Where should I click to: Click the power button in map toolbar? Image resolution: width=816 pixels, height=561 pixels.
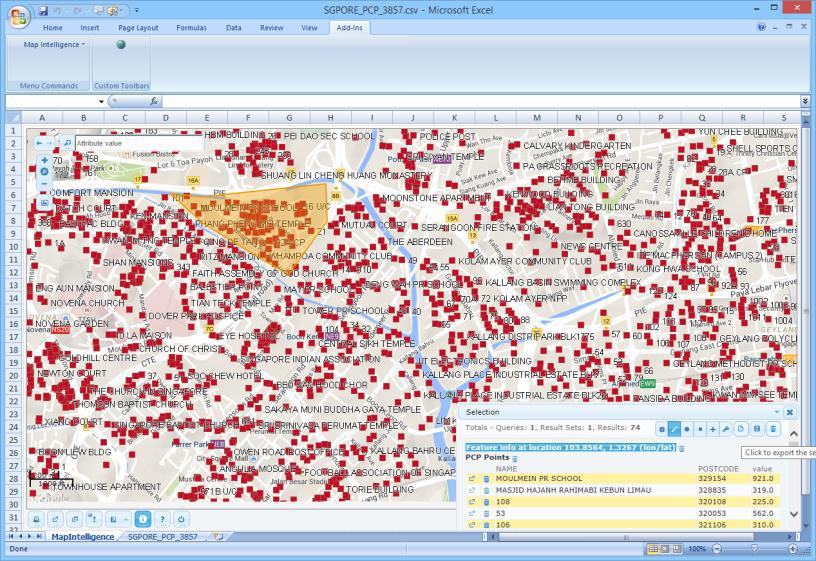pyautogui.click(x=181, y=519)
